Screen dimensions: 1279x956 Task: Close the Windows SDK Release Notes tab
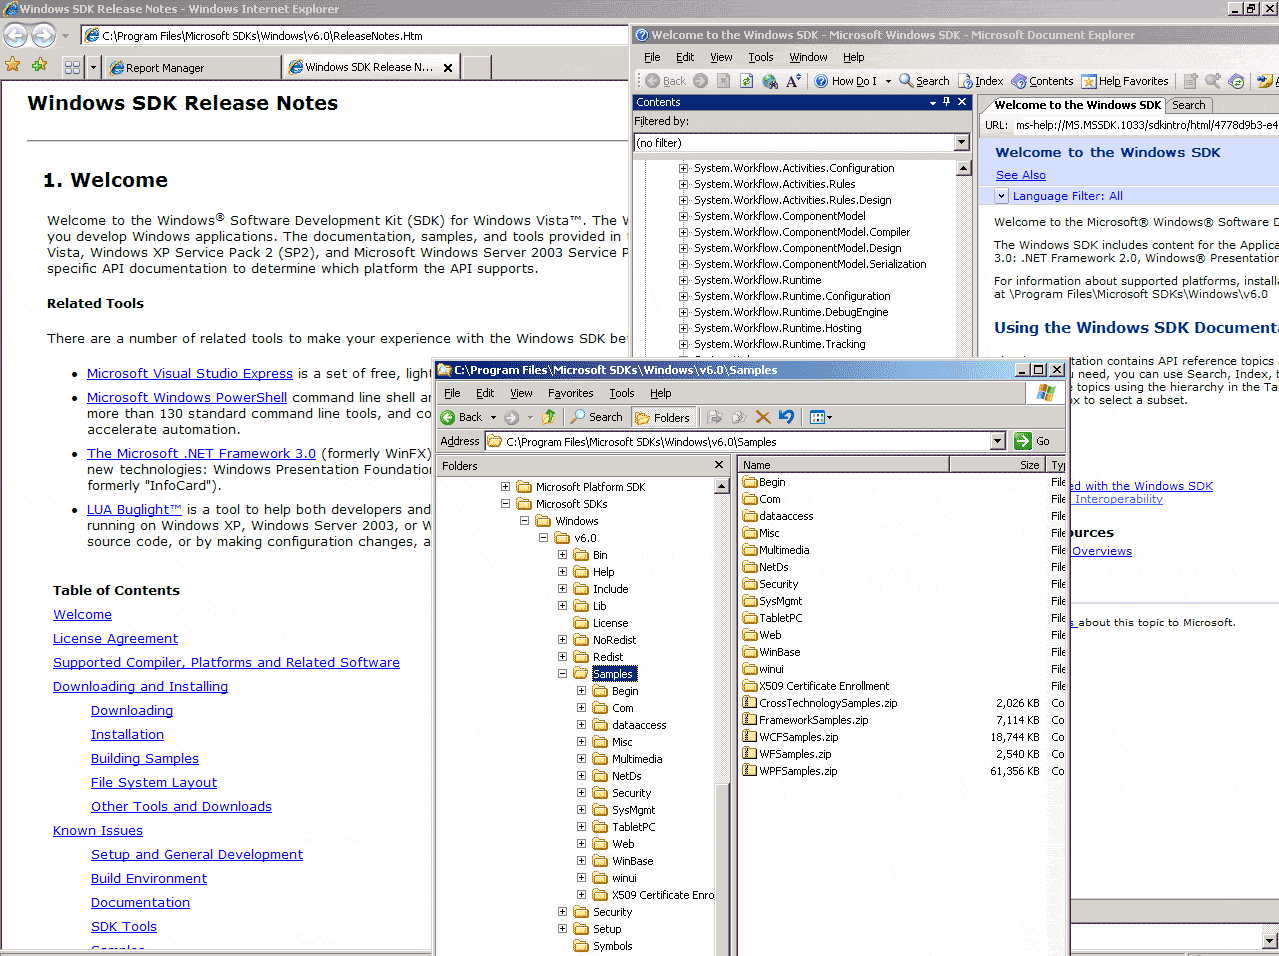448,68
